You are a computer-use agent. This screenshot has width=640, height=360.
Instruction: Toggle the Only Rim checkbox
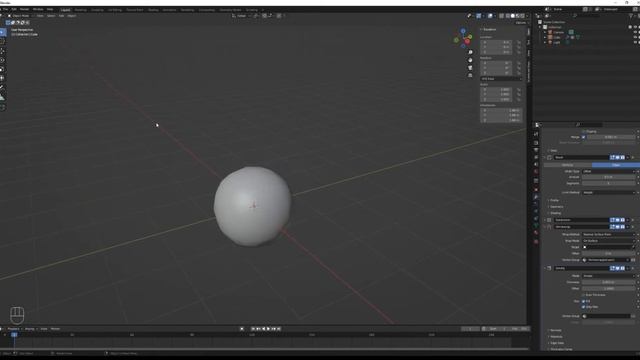584,307
